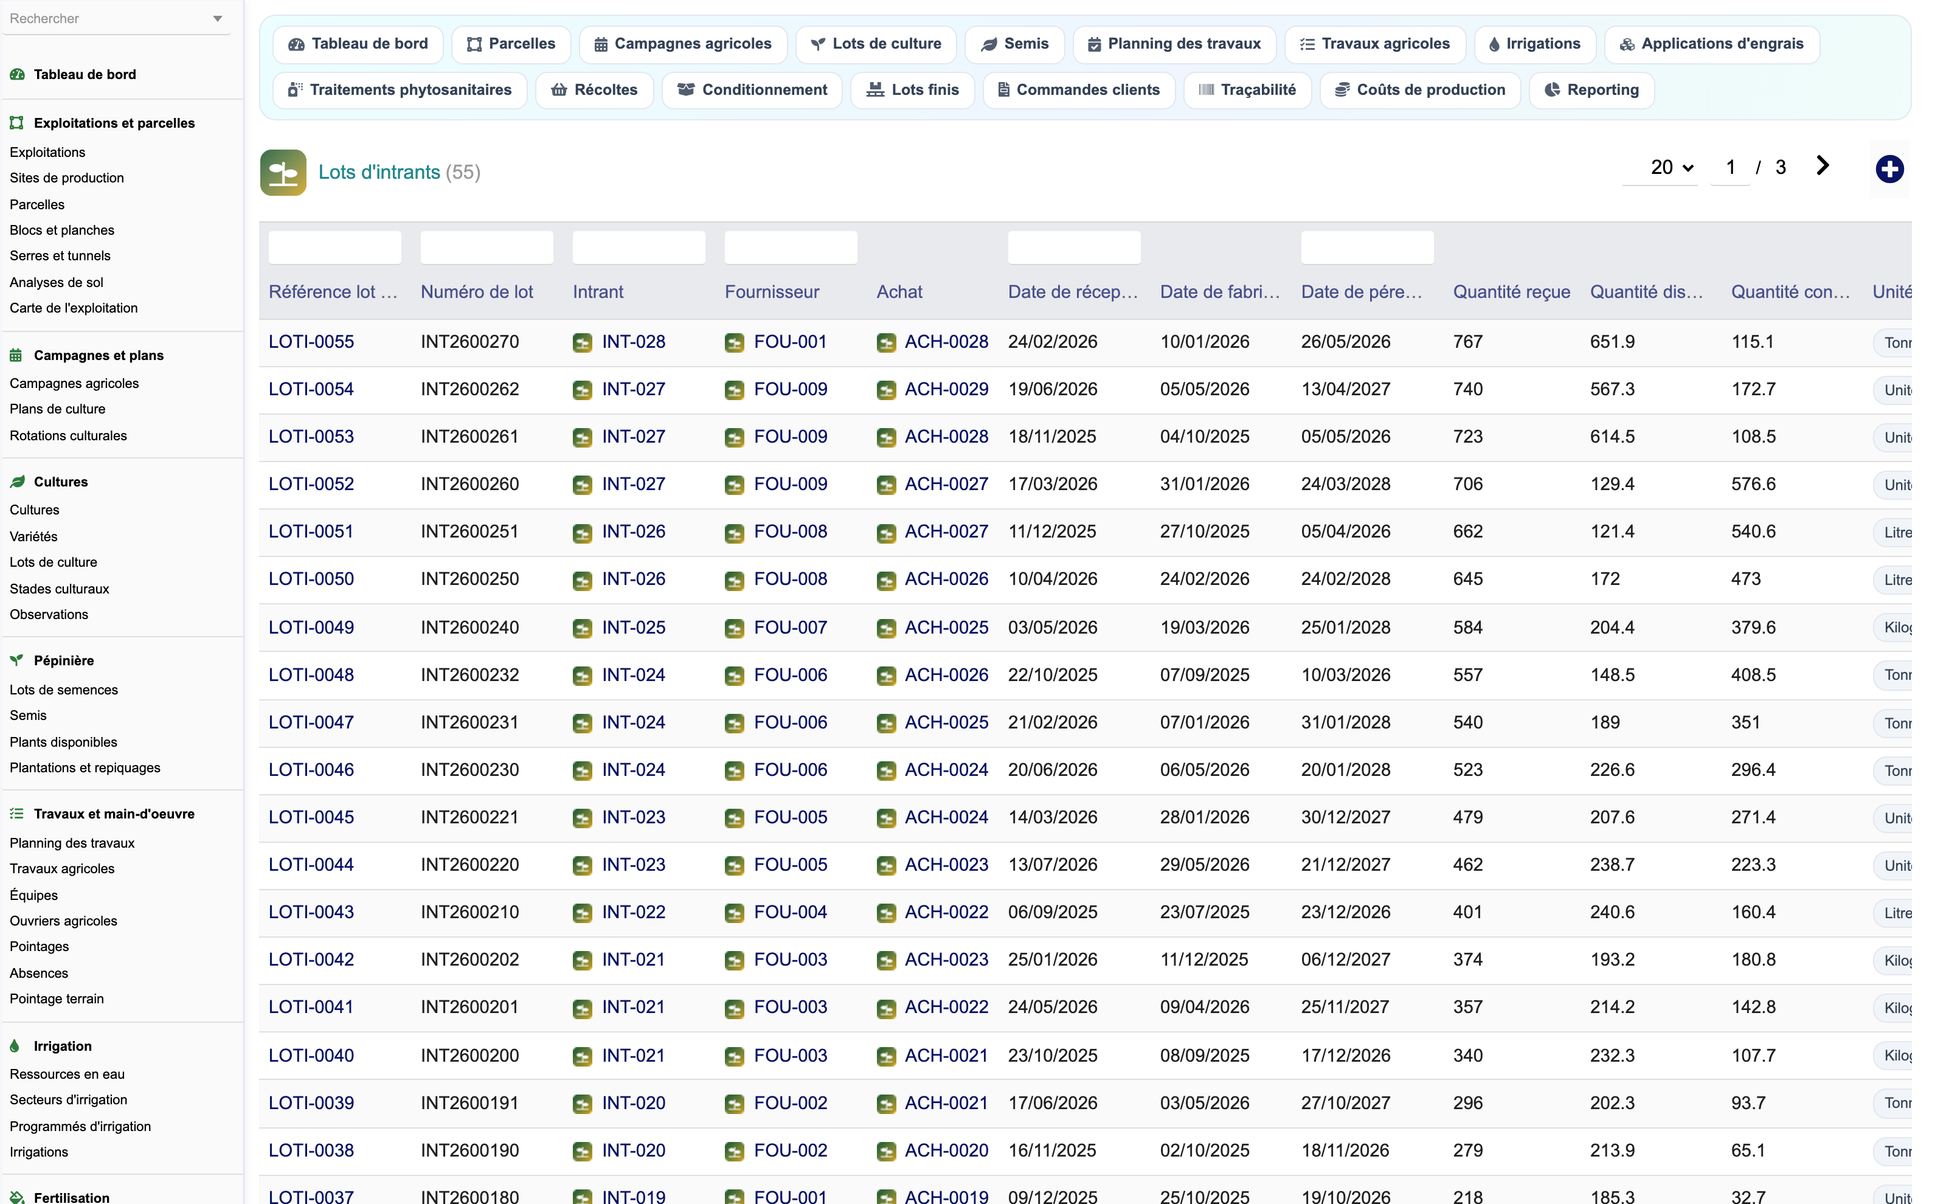
Task: Open Programmés d'irrigation in sidebar
Action: pos(80,1127)
